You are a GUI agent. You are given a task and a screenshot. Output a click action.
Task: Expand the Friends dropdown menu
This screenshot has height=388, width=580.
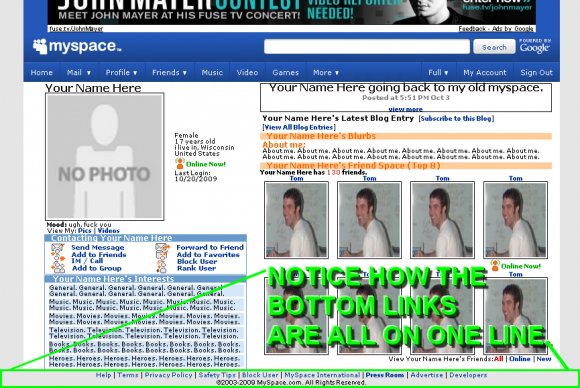tap(169, 72)
